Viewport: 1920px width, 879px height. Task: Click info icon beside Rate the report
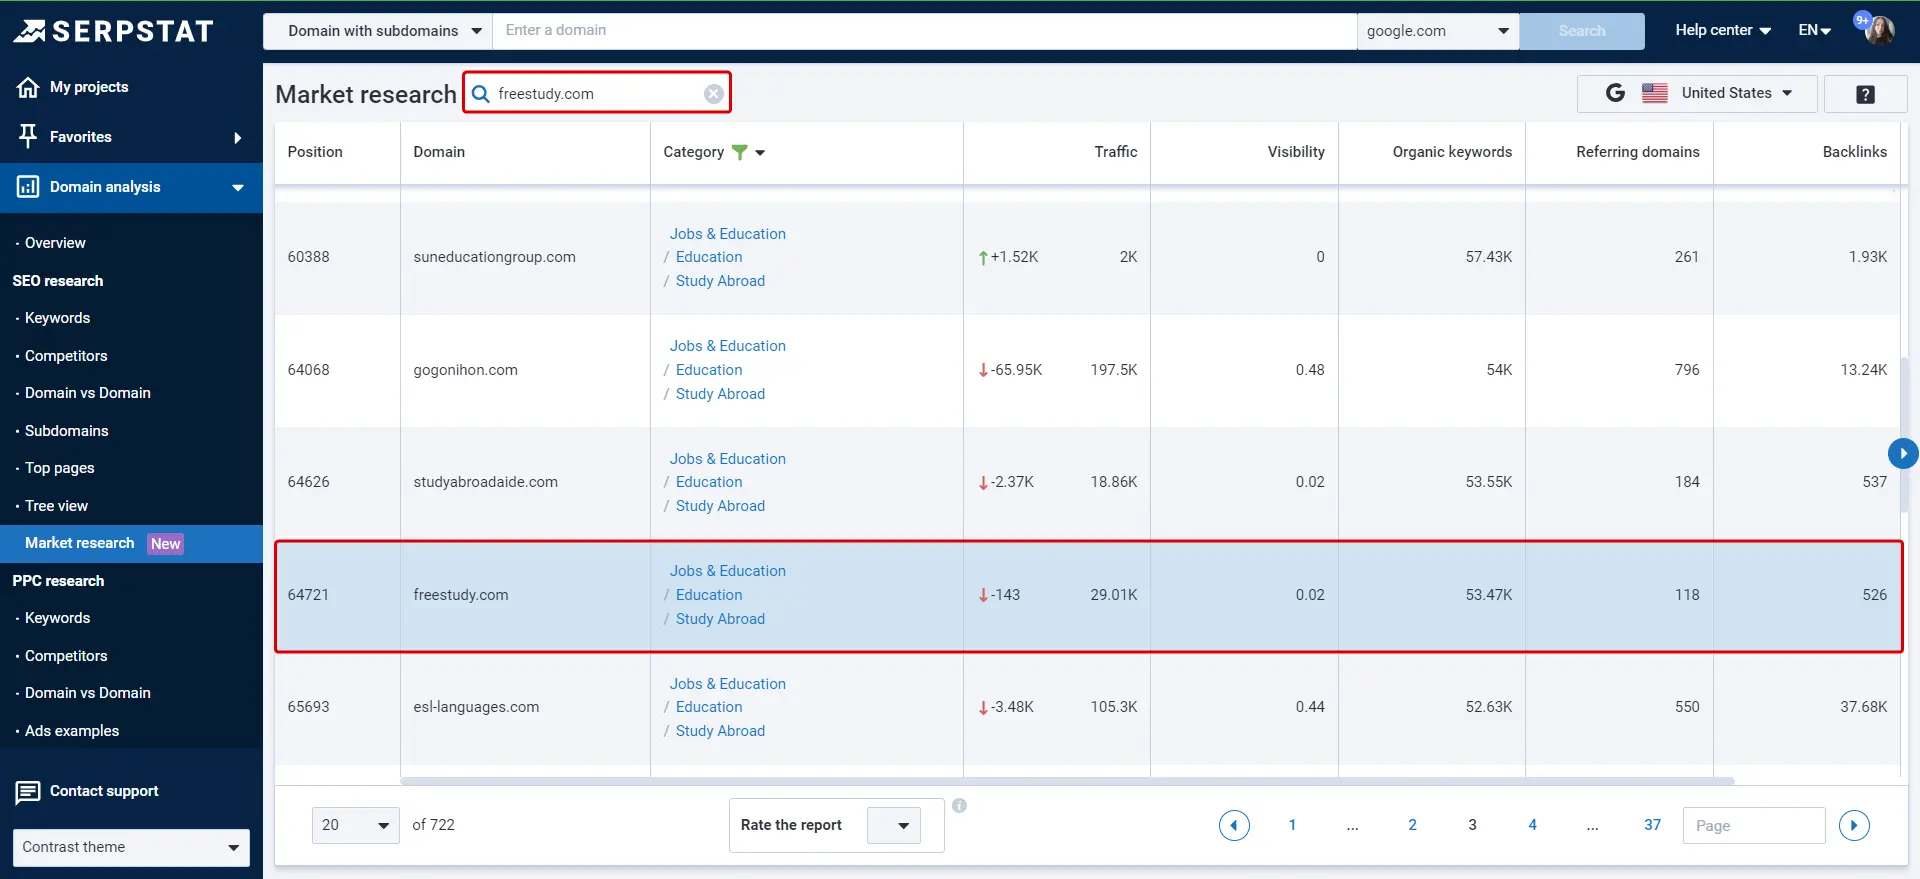pyautogui.click(x=959, y=805)
